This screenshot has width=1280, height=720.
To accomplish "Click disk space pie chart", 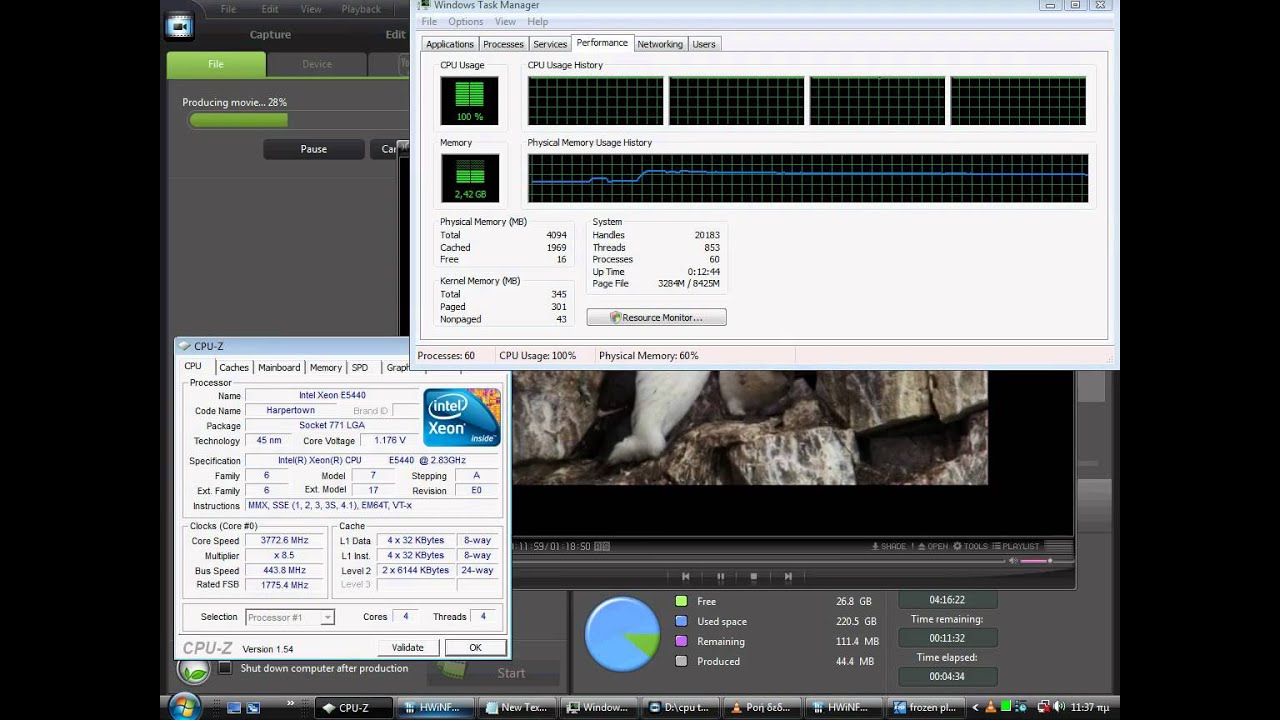I will pyautogui.click(x=622, y=635).
